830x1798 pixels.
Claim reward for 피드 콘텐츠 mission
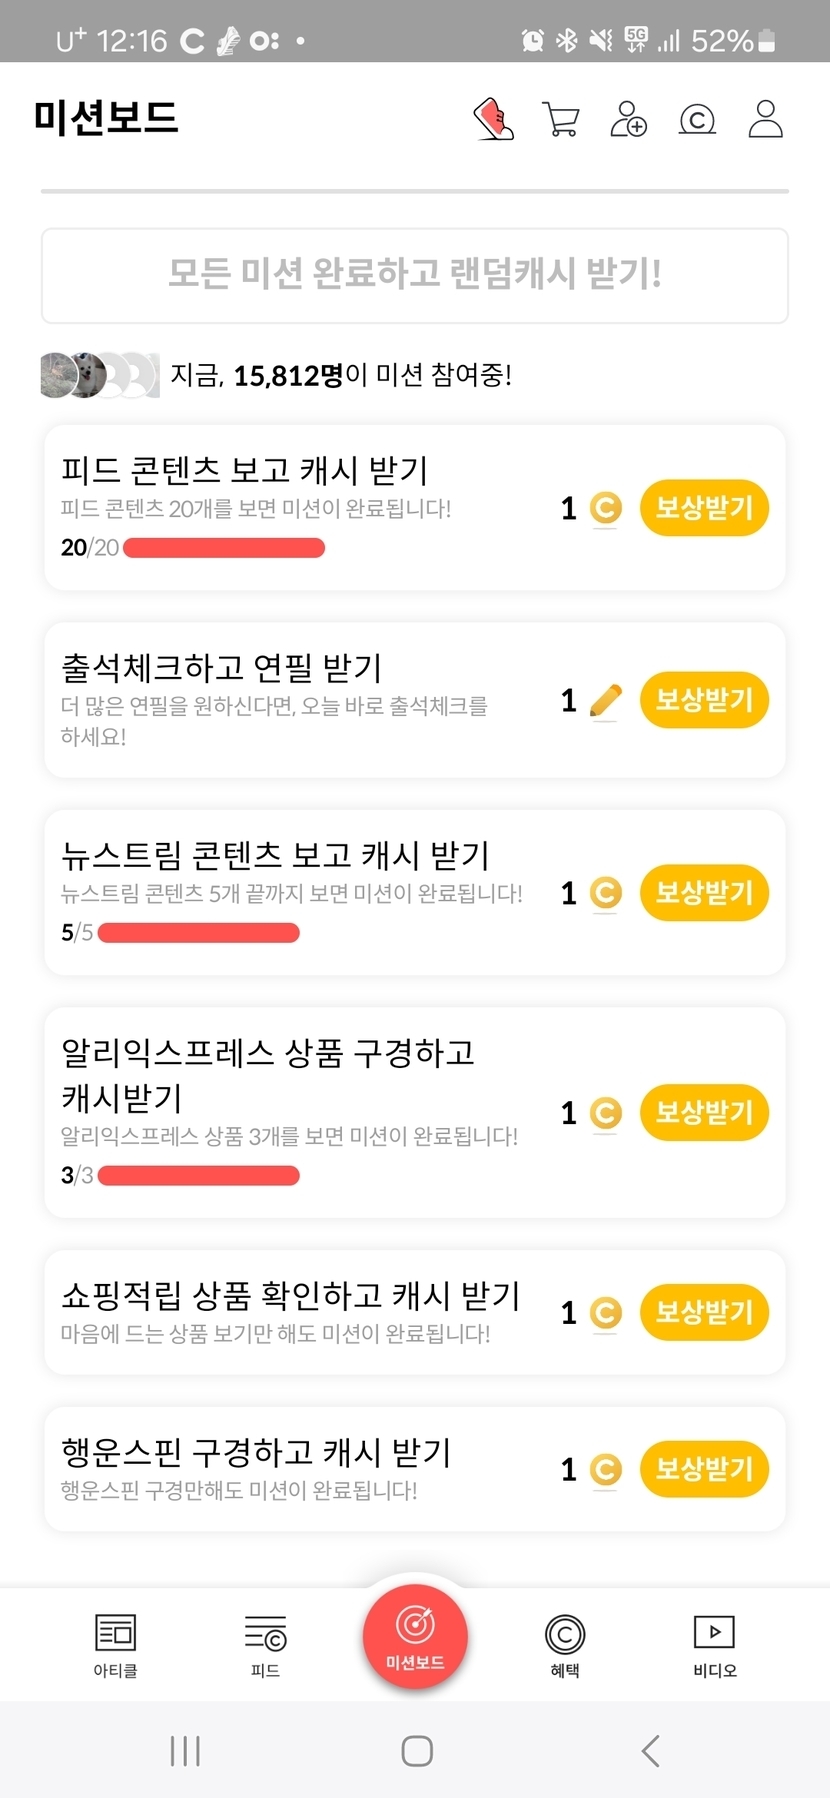pyautogui.click(x=704, y=508)
